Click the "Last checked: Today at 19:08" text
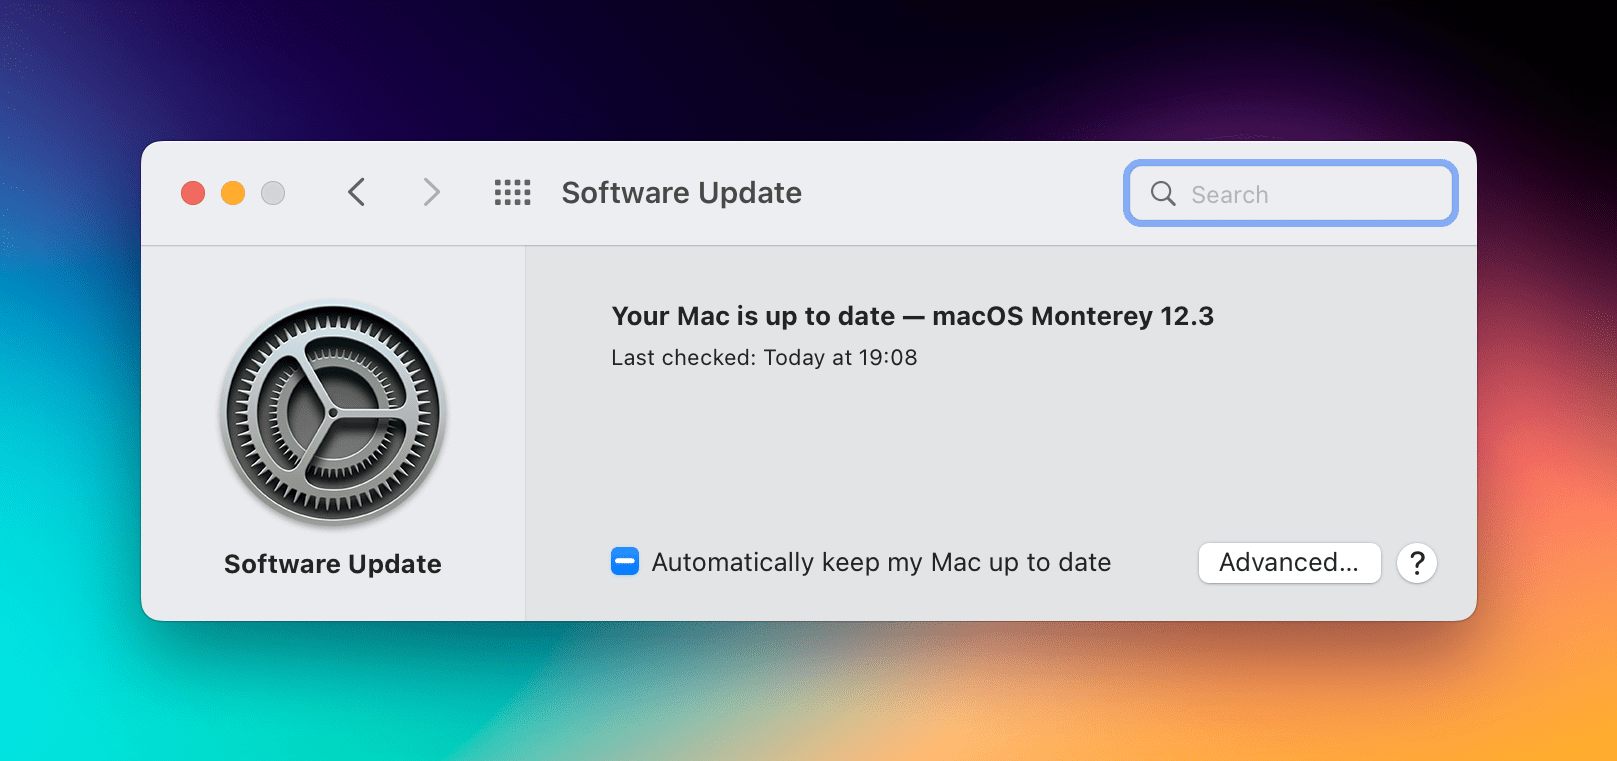1617x761 pixels. point(764,358)
